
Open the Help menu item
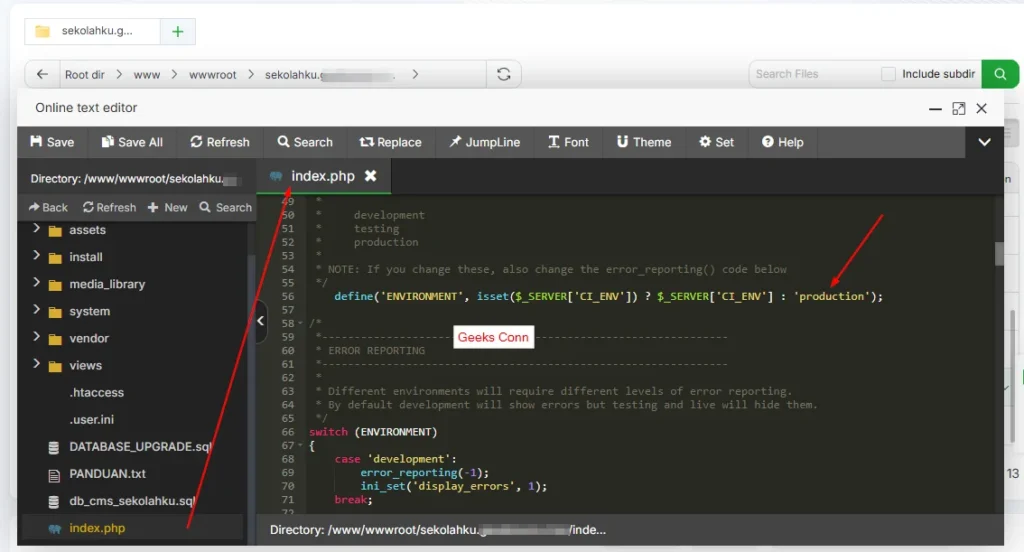click(x=782, y=142)
